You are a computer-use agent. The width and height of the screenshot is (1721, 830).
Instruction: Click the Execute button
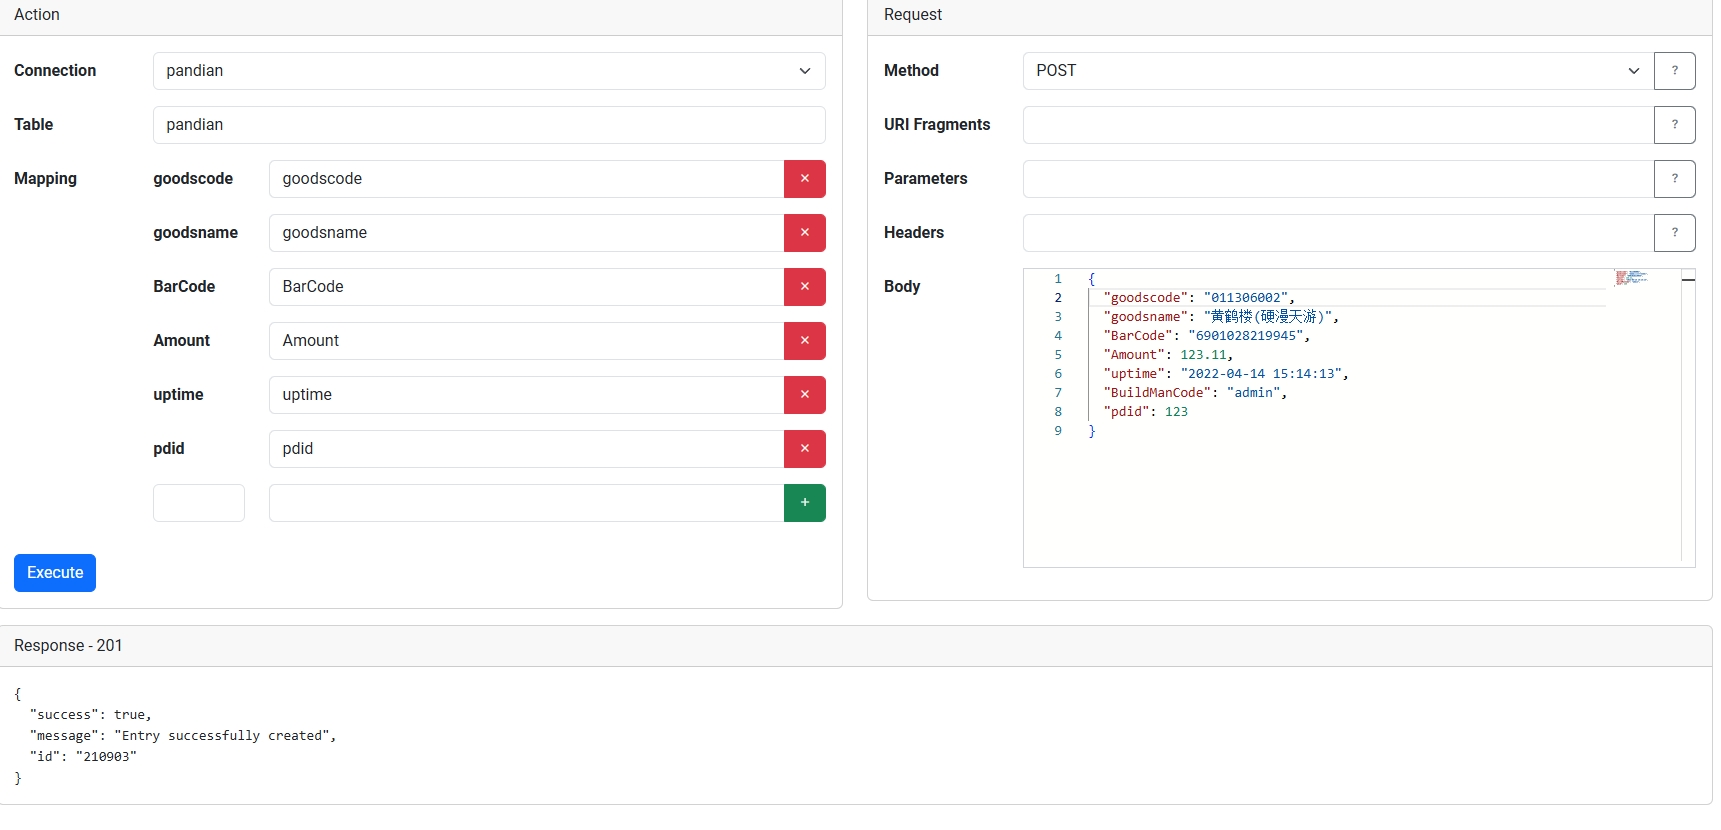coord(55,573)
